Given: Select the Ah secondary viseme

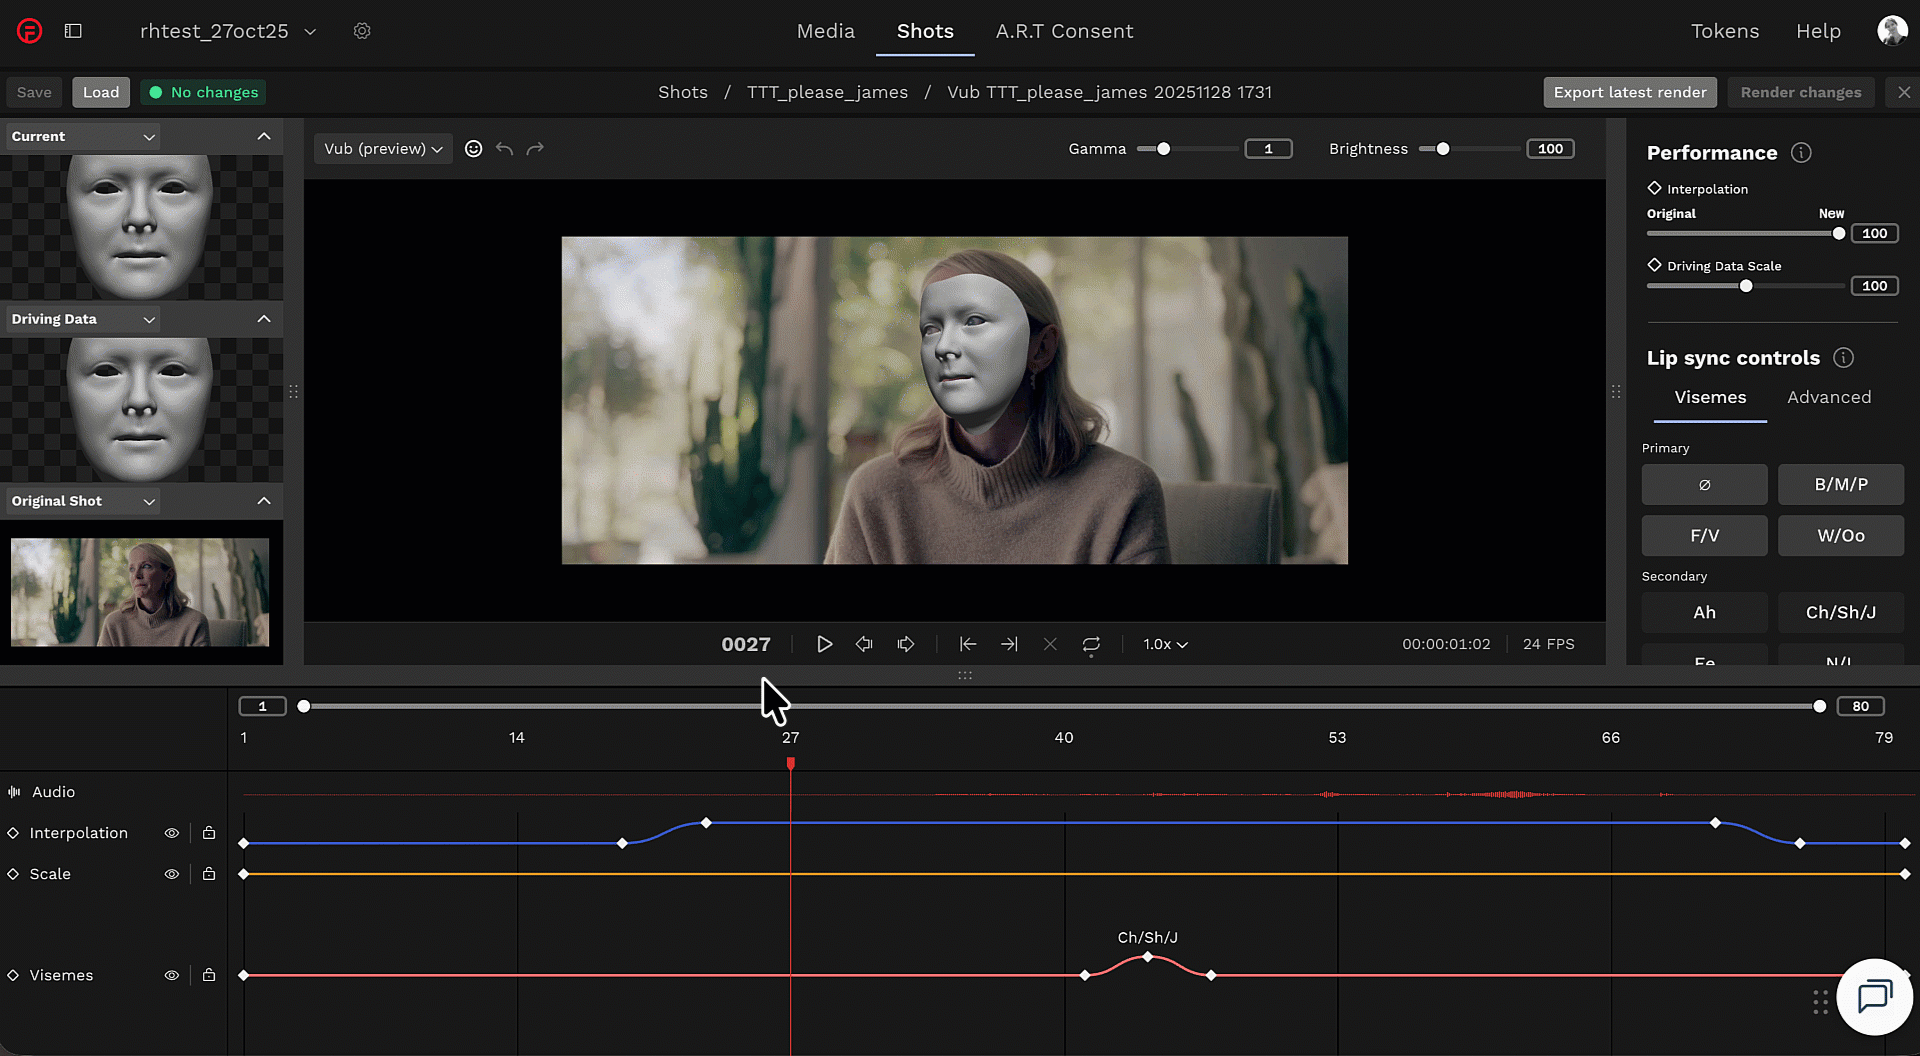Looking at the screenshot, I should tap(1704, 613).
